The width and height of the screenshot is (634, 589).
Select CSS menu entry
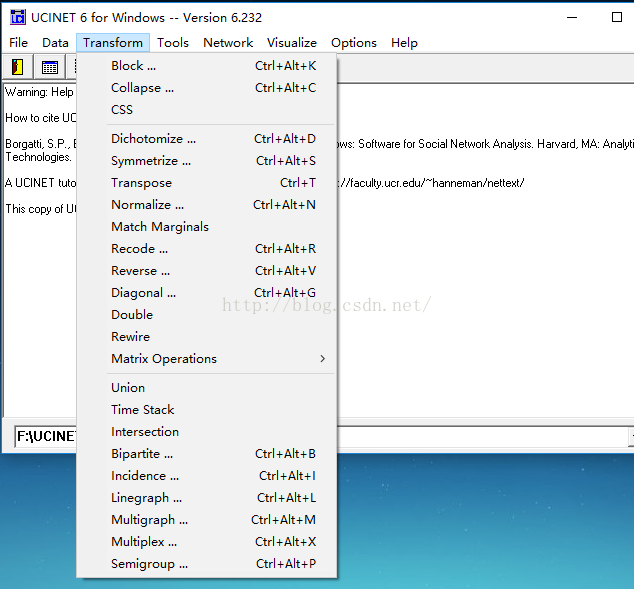tap(206, 110)
